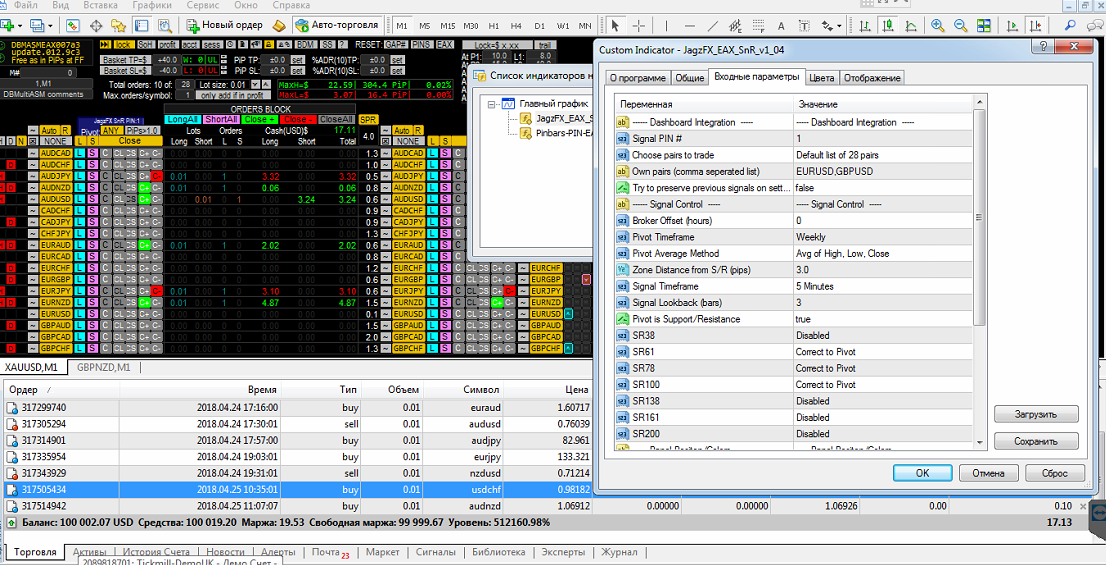This screenshot has height=565, width=1106.
Task: Select the Fibonacci retracement tool
Action: click(759, 25)
